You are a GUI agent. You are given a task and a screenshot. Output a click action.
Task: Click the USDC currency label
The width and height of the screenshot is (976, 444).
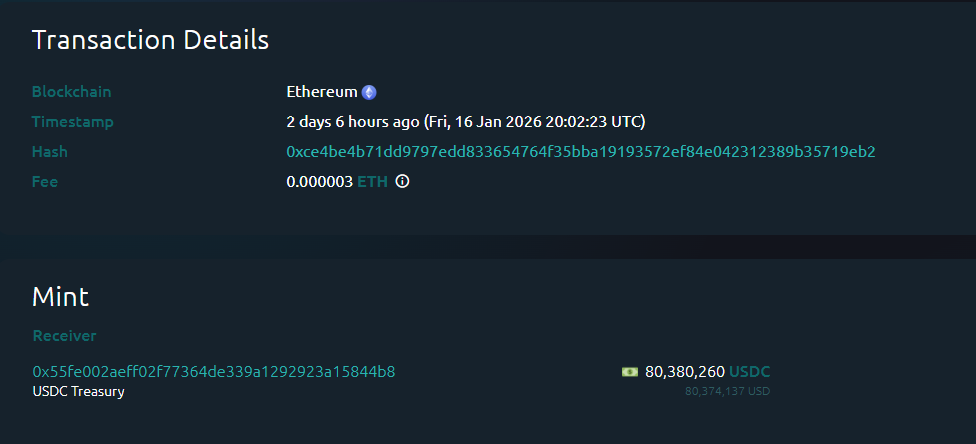pyautogui.click(x=750, y=372)
